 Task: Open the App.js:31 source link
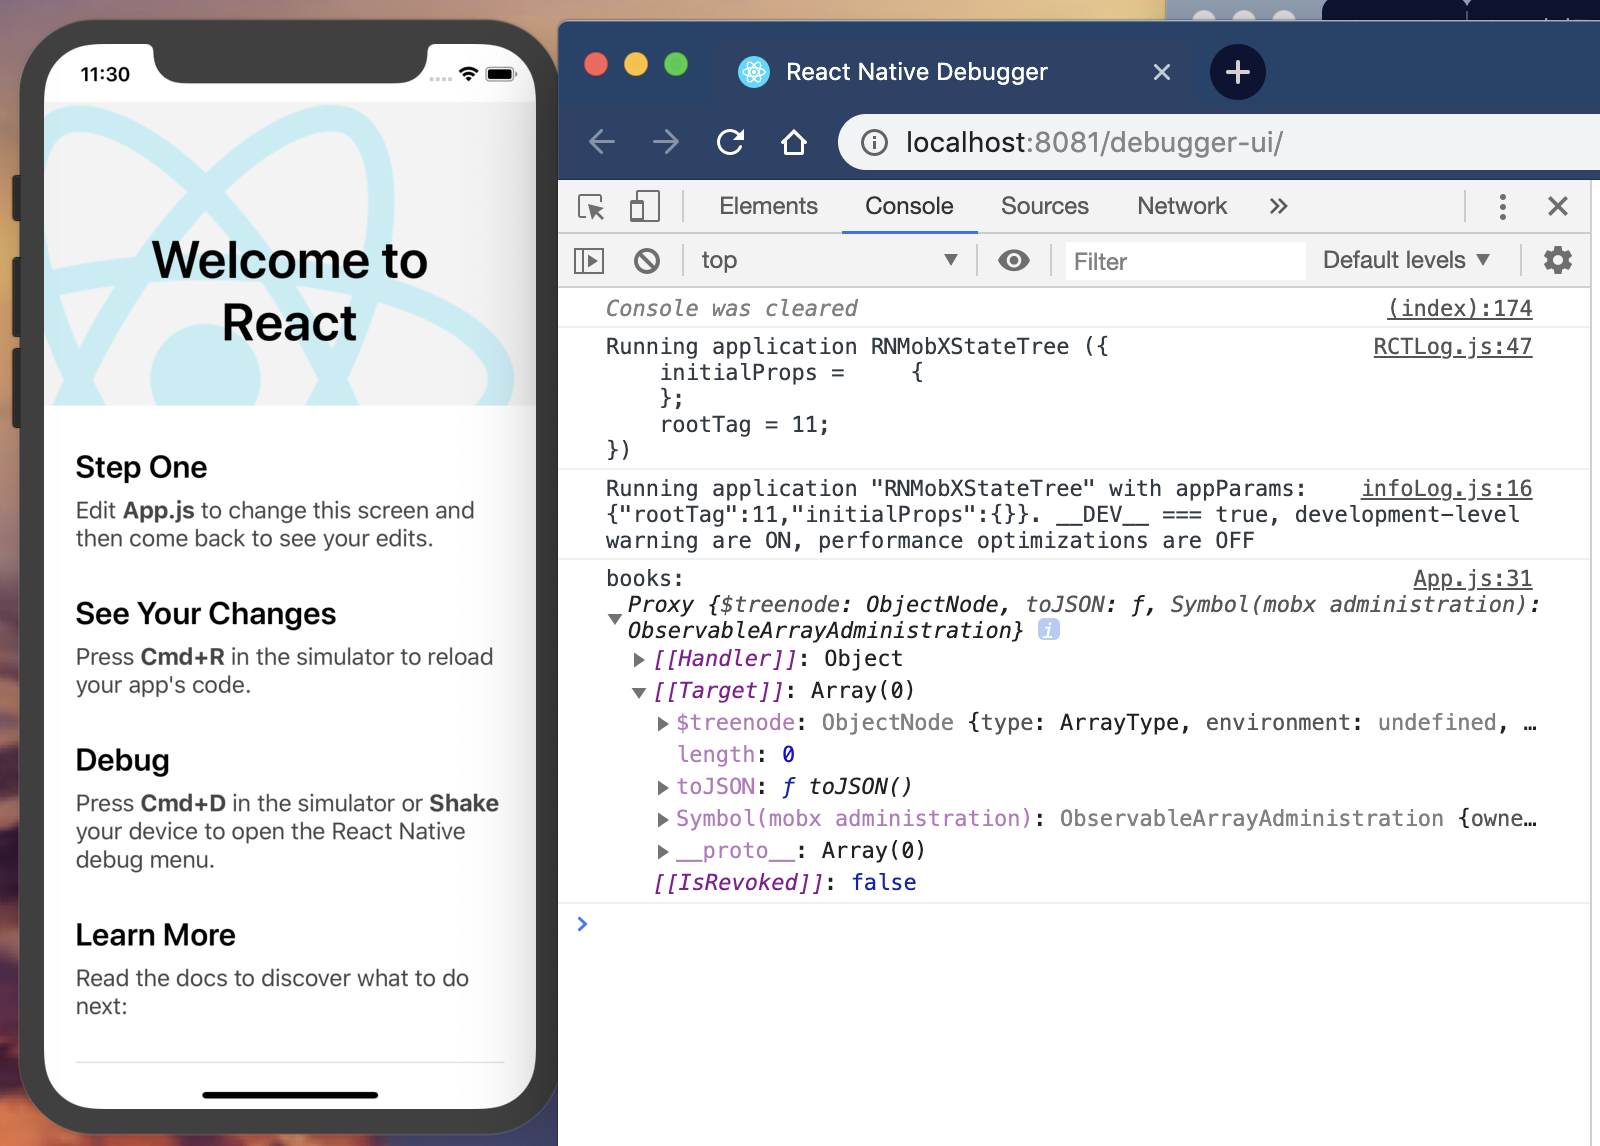pos(1471,579)
